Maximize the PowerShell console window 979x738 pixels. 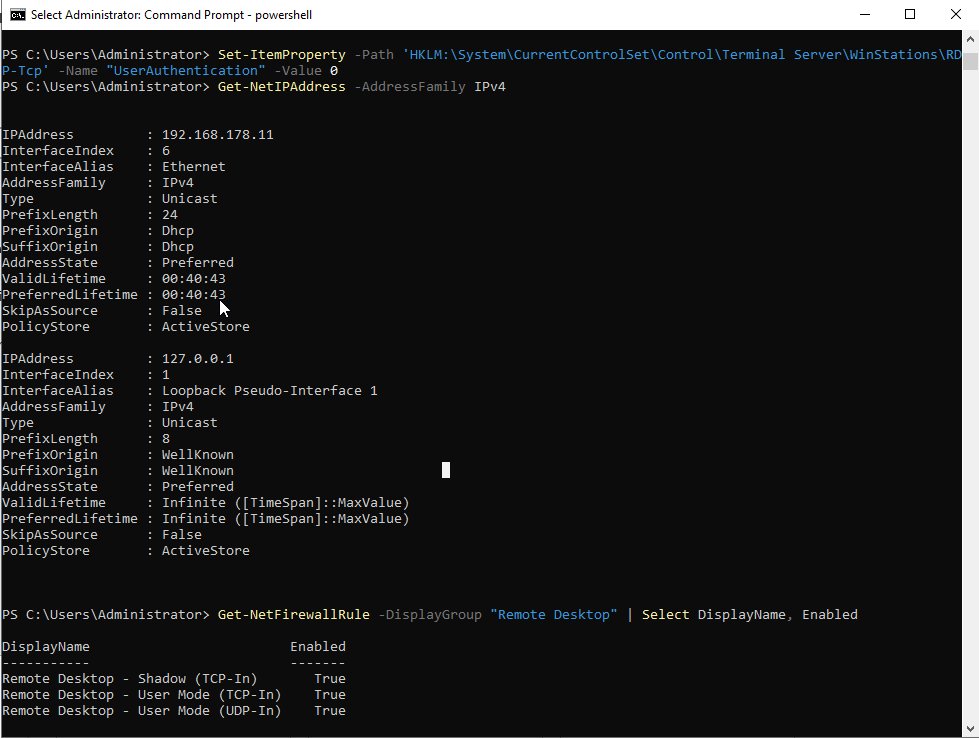click(910, 14)
